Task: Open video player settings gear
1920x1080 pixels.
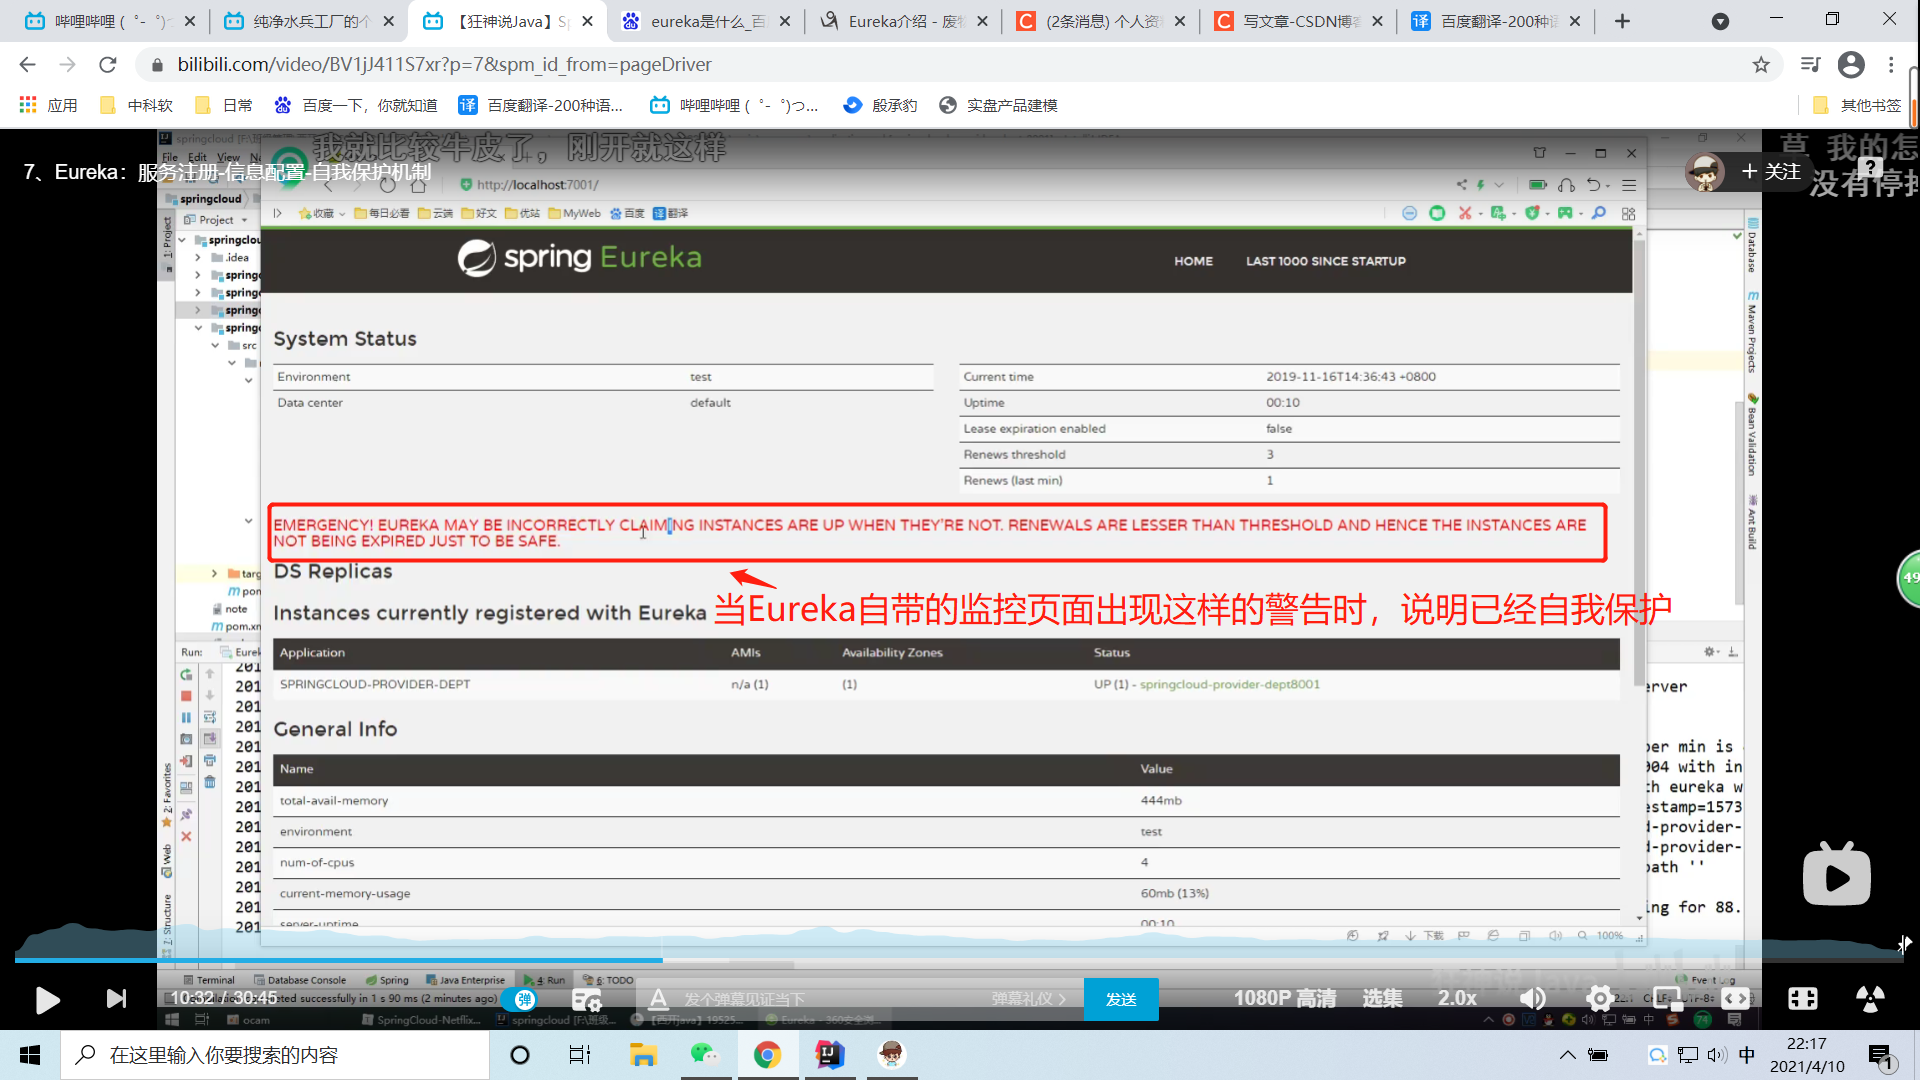Action: (x=1599, y=998)
